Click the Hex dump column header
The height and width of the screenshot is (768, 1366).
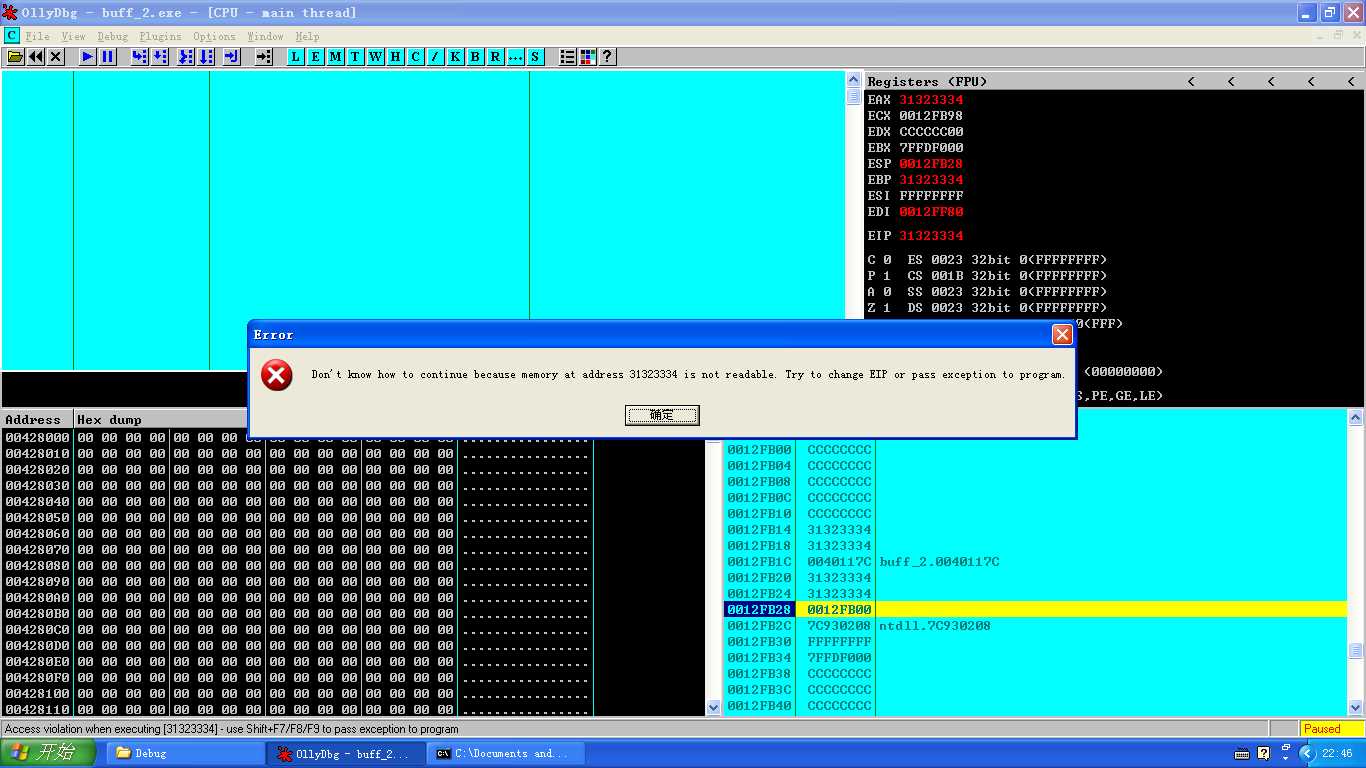coord(109,419)
